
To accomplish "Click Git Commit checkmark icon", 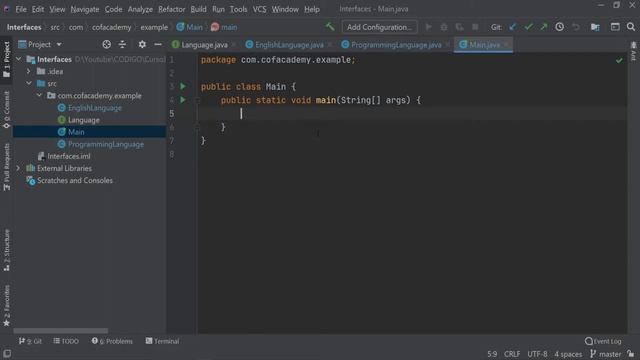I will pos(529,27).
